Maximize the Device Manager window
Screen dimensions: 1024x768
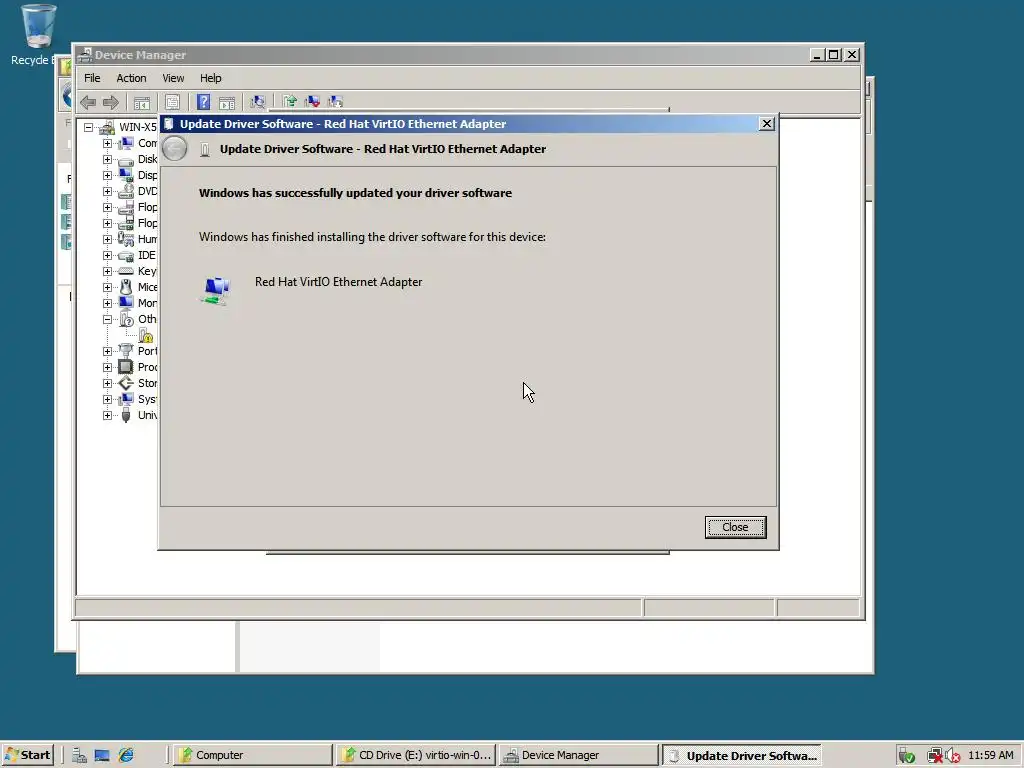tap(833, 55)
